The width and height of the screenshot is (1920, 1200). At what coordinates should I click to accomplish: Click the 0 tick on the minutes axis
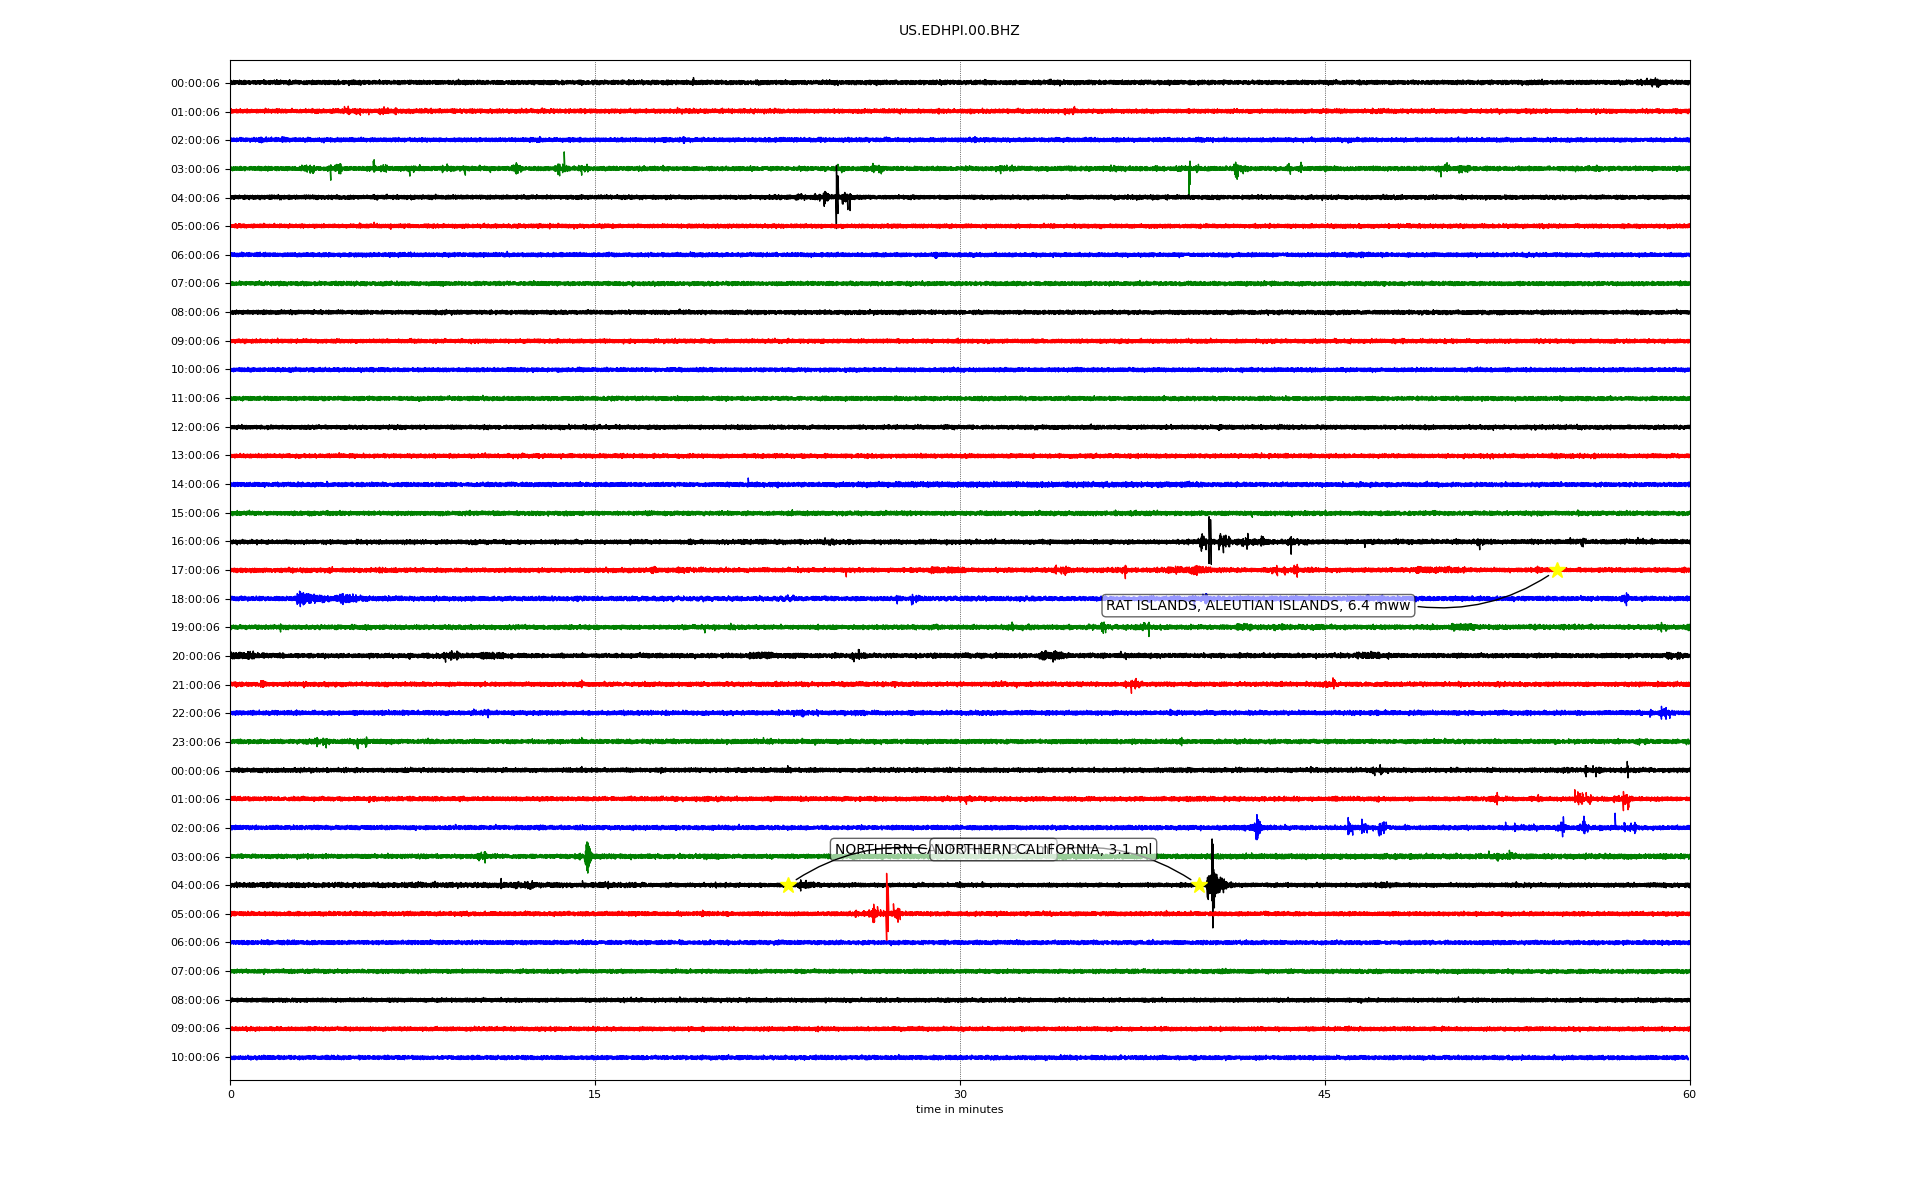[x=231, y=1094]
